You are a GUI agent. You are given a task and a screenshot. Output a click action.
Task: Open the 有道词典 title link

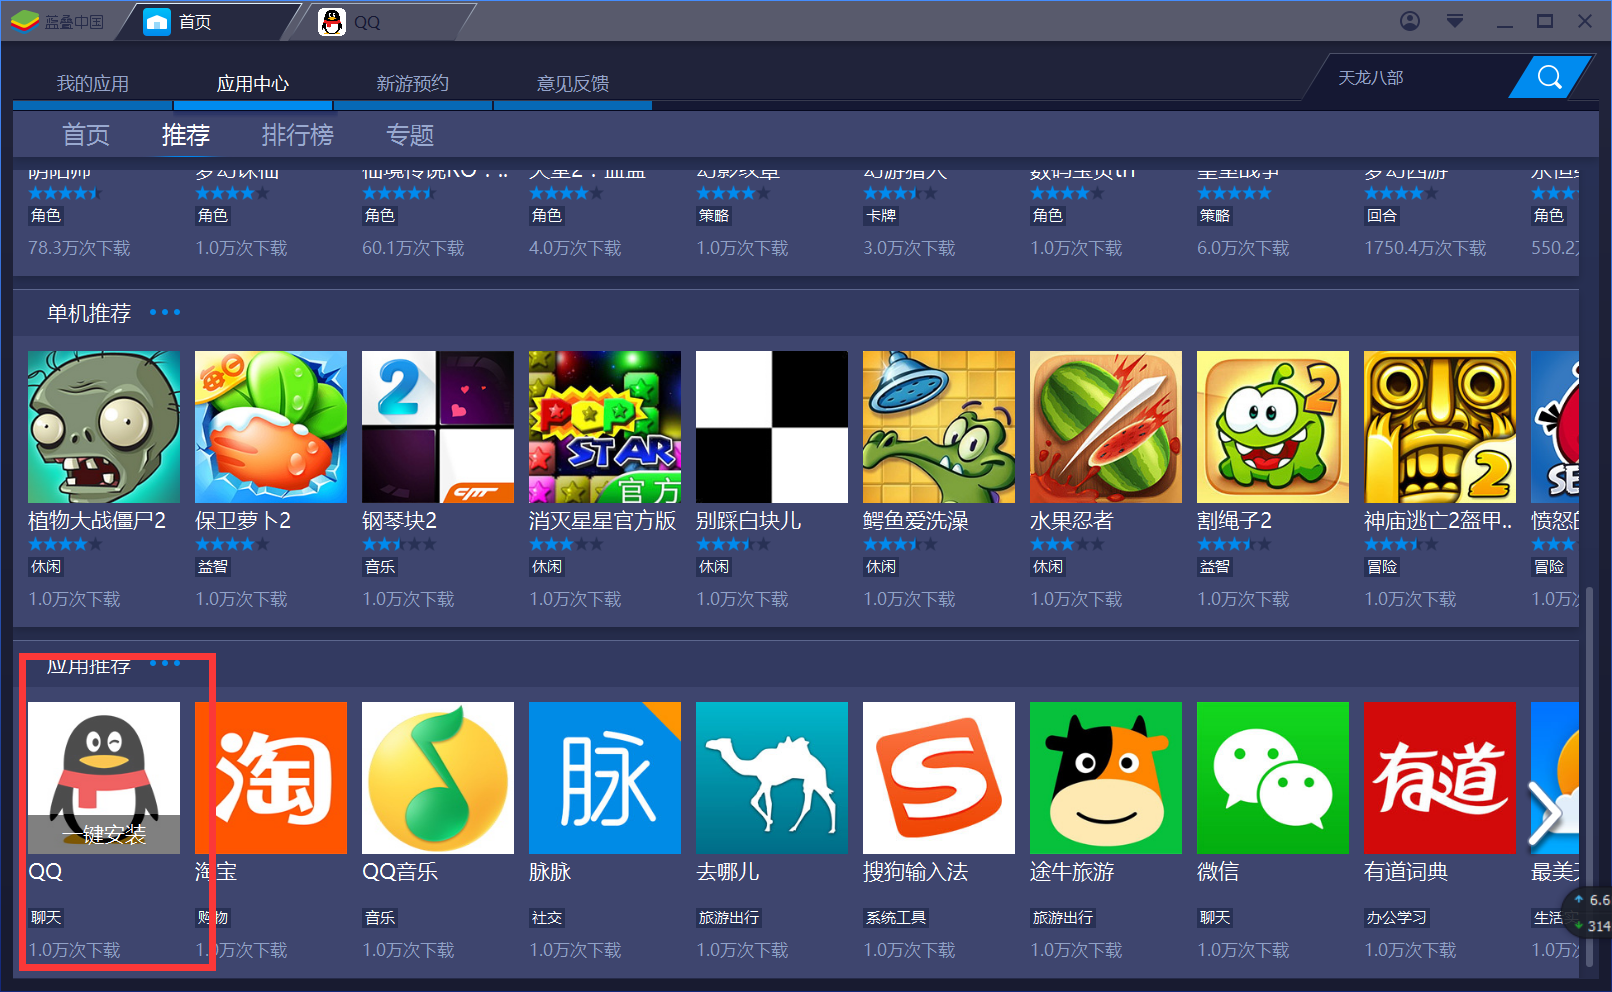click(1406, 872)
